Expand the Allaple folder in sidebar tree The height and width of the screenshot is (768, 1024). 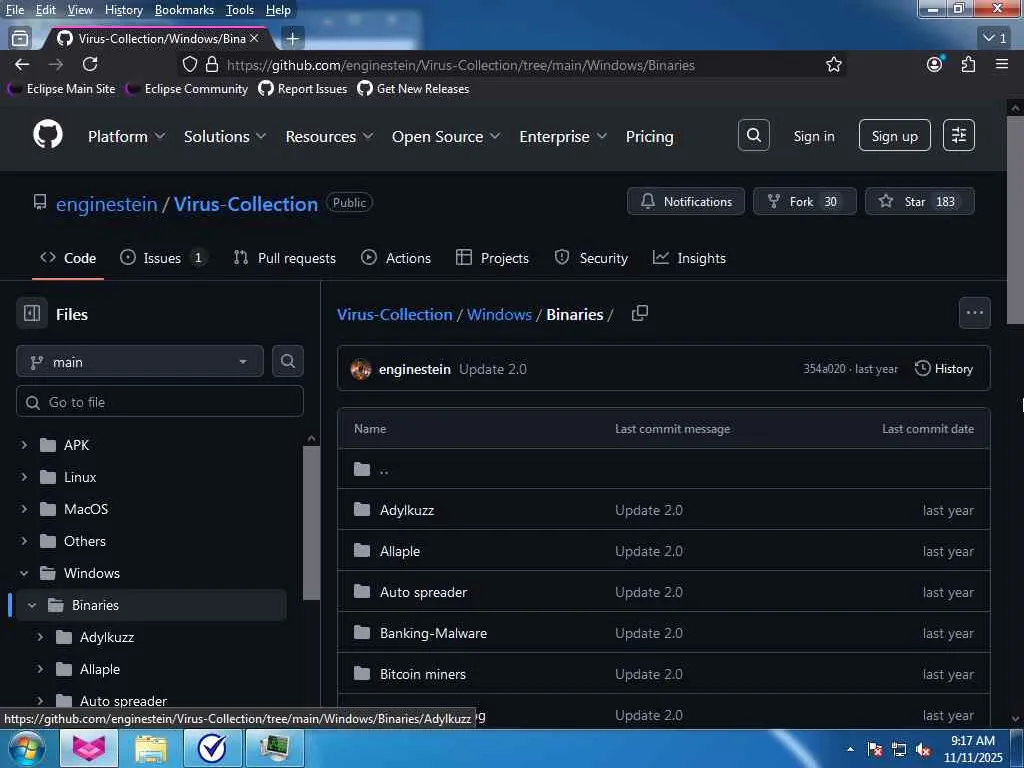point(40,669)
